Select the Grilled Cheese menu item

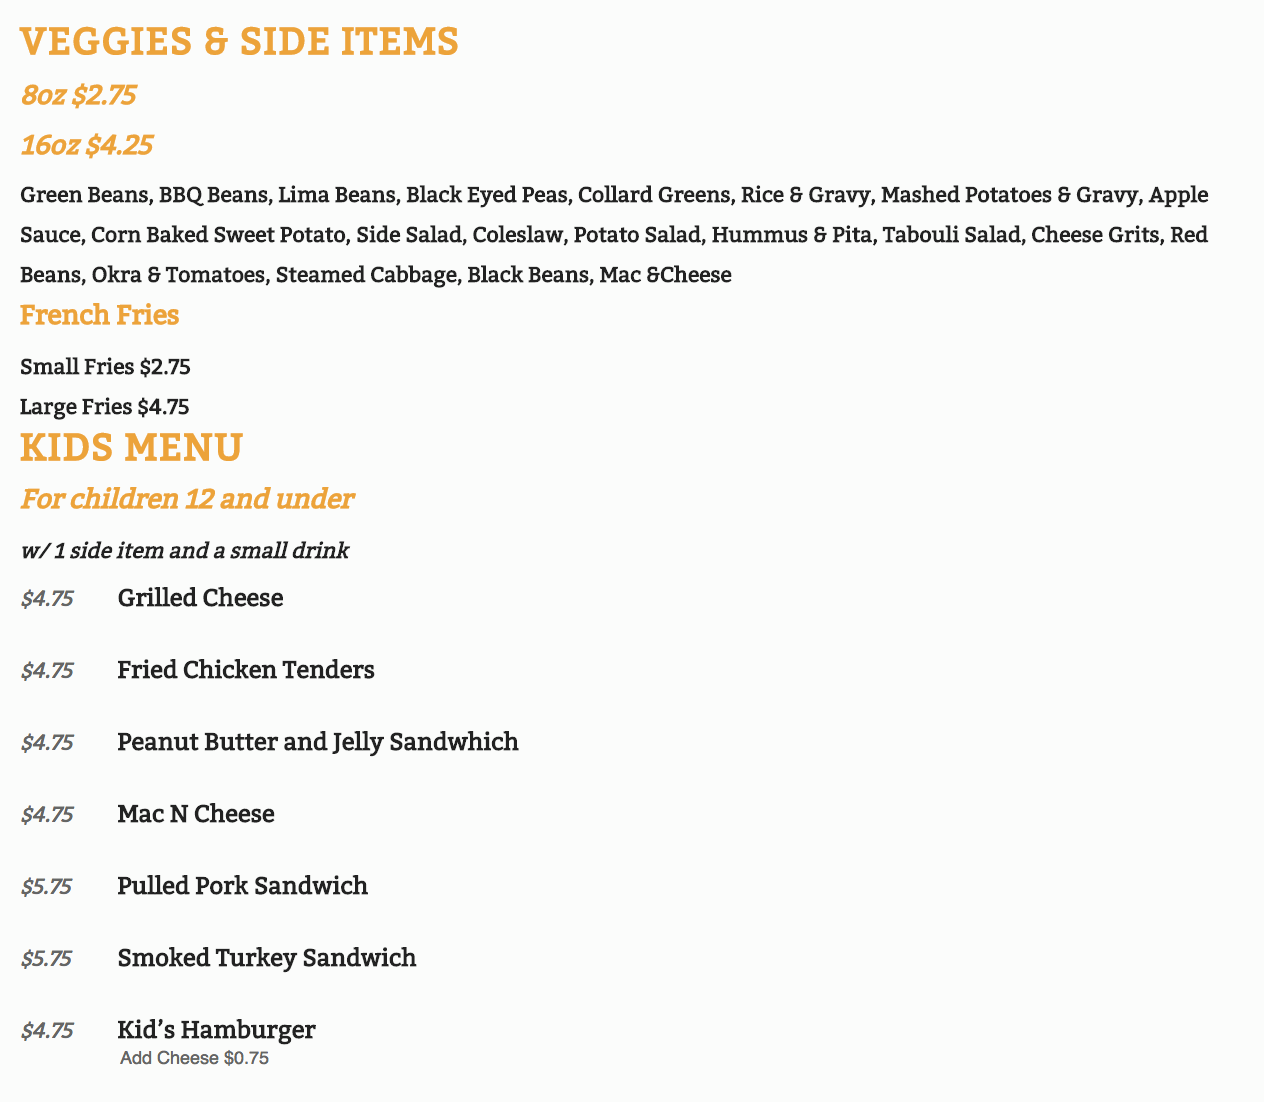tap(200, 598)
